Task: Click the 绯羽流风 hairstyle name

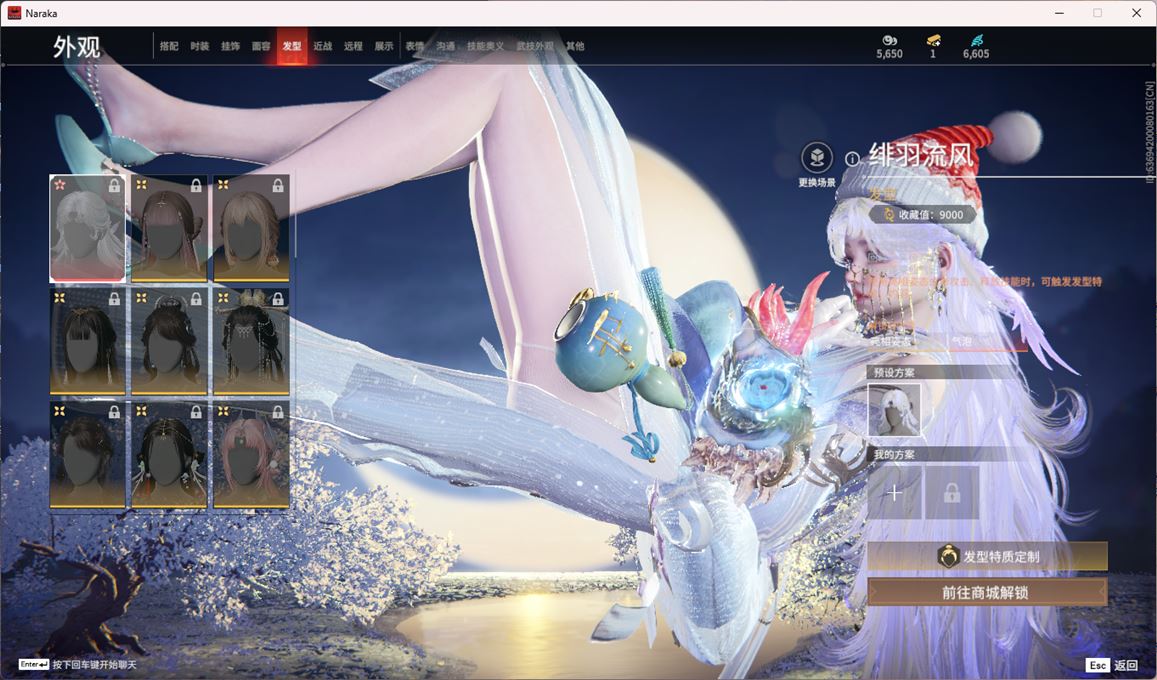Action: pos(922,155)
